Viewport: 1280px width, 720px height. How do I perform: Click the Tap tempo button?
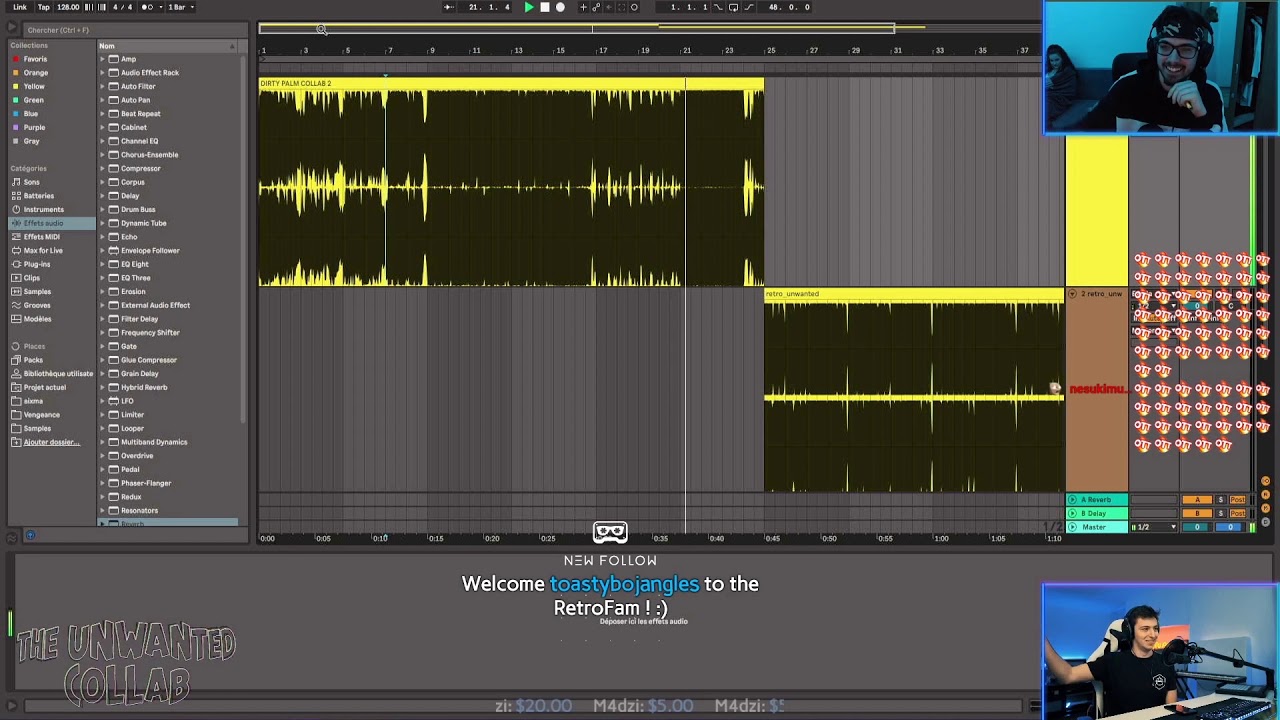tap(43, 7)
